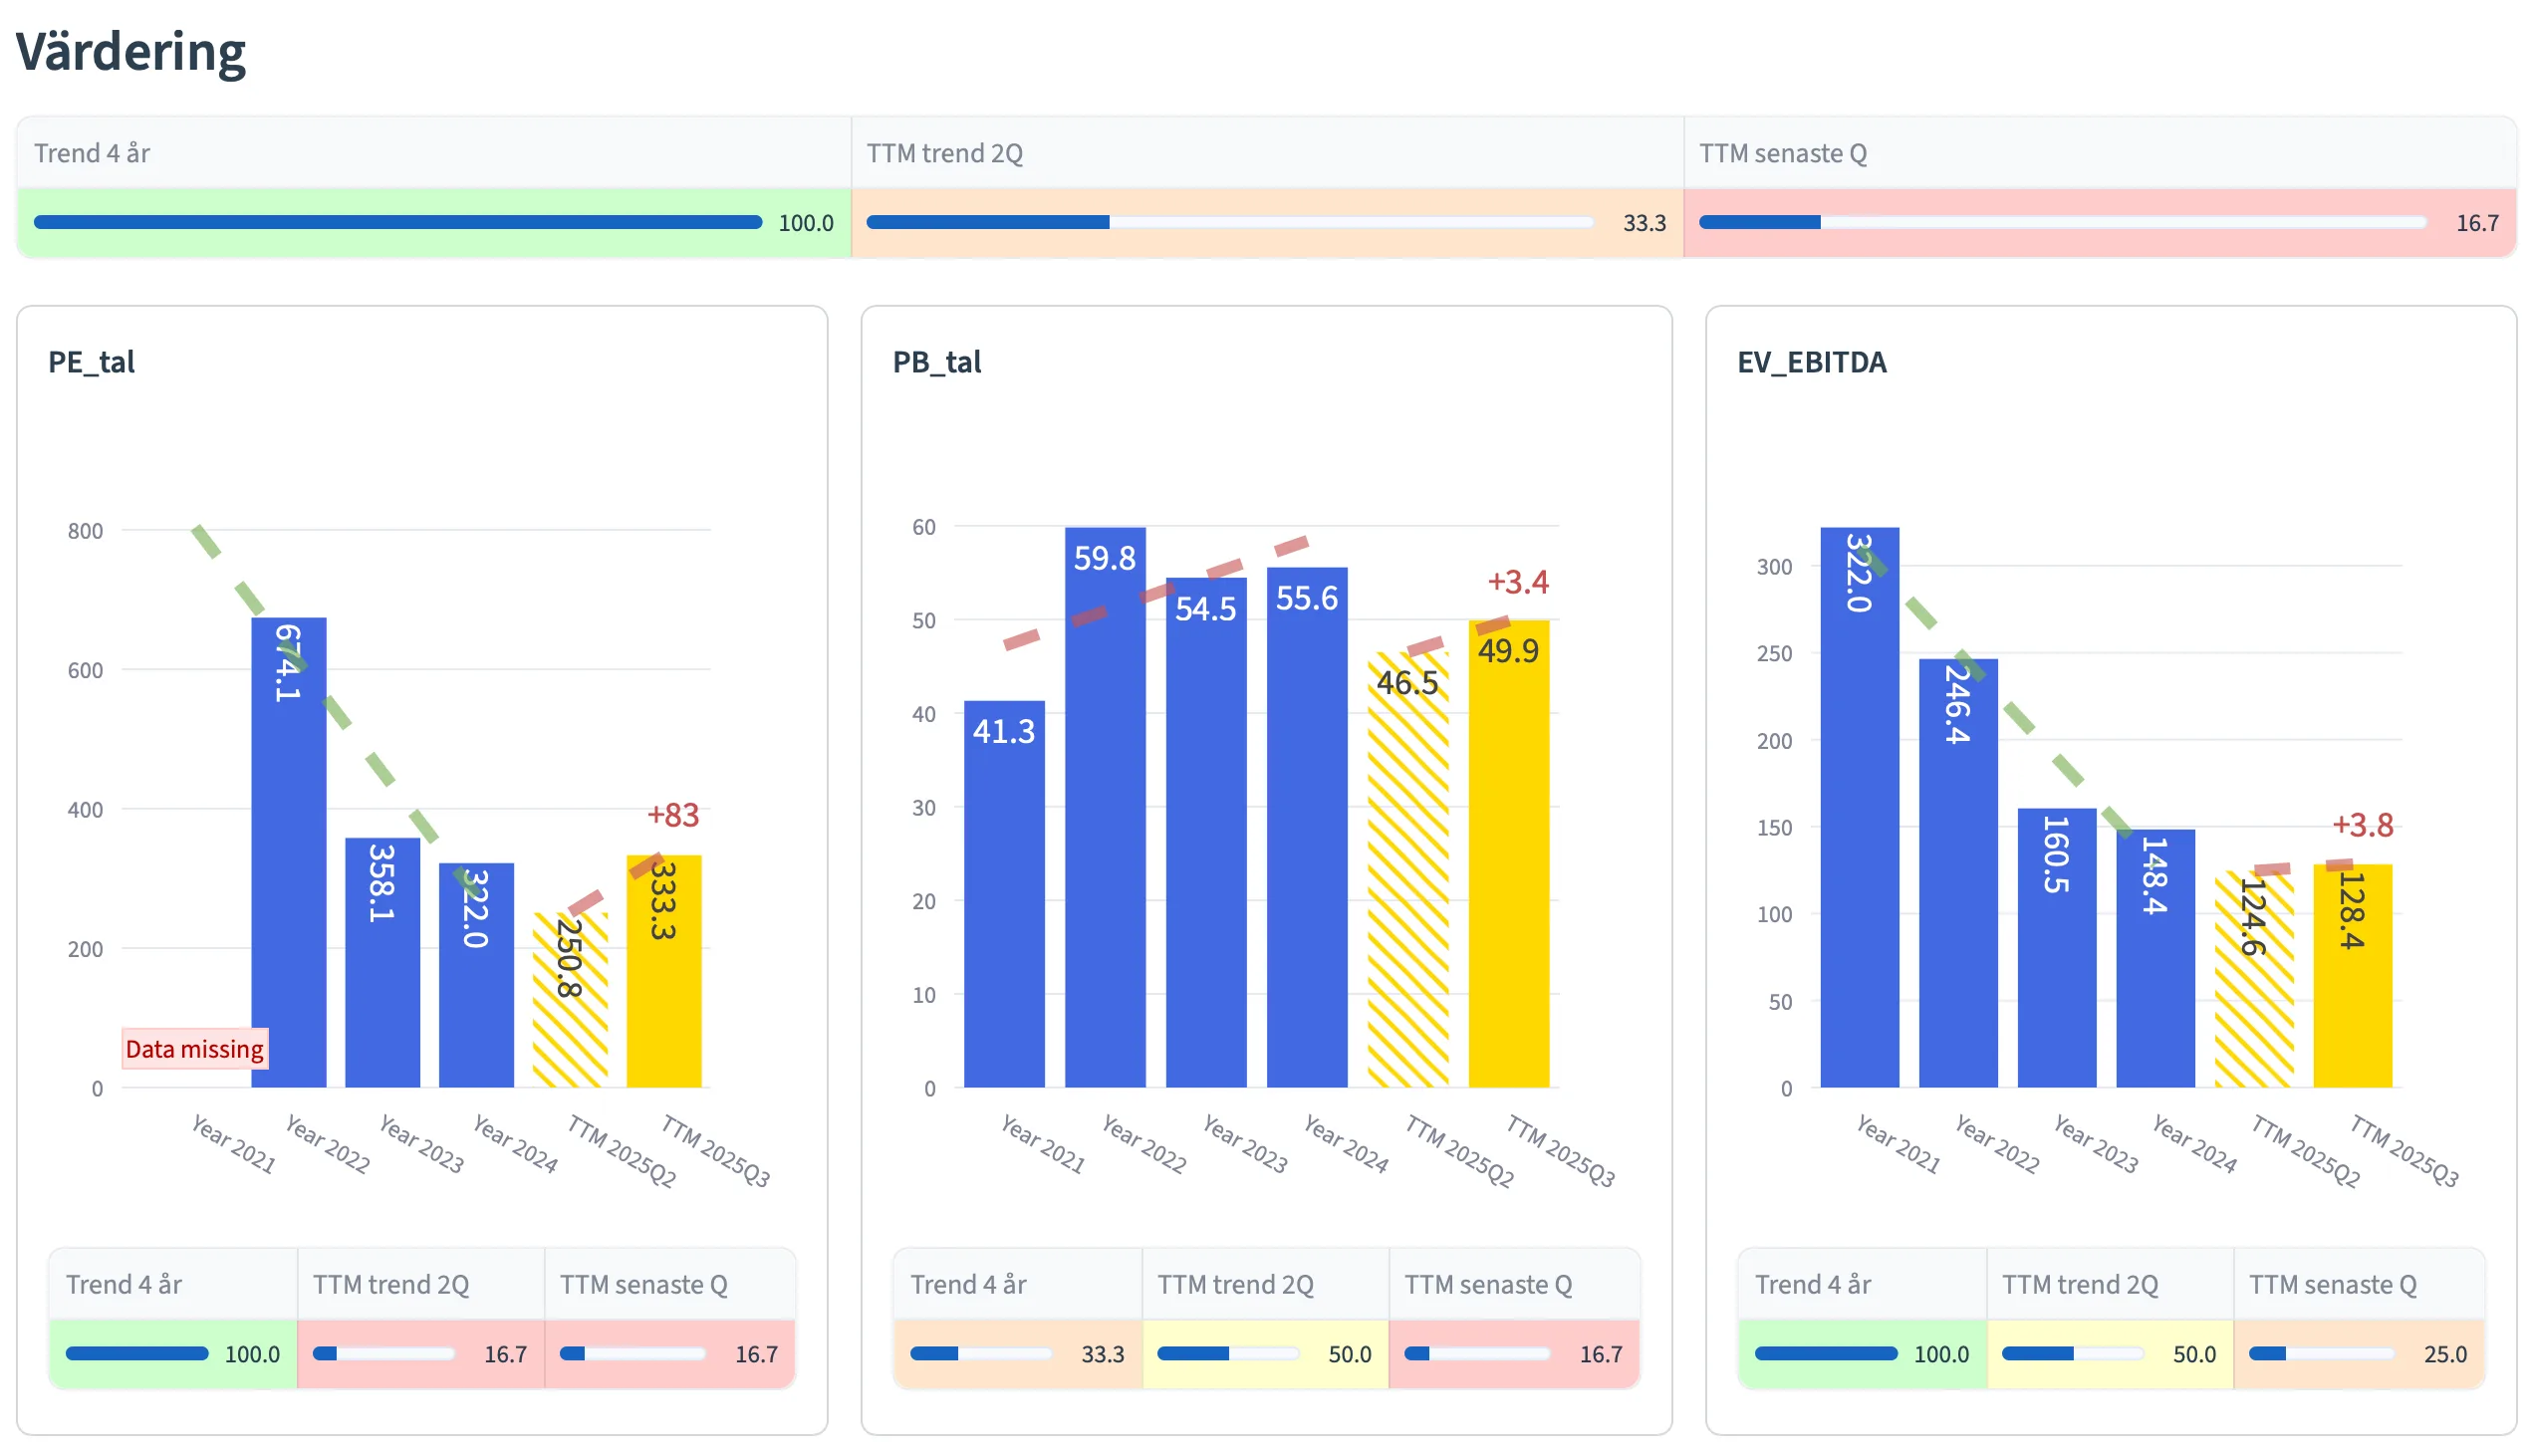Click the top TTM trend 2Q progress bar
Screen dimensions: 2530x1456
(x=1229, y=222)
